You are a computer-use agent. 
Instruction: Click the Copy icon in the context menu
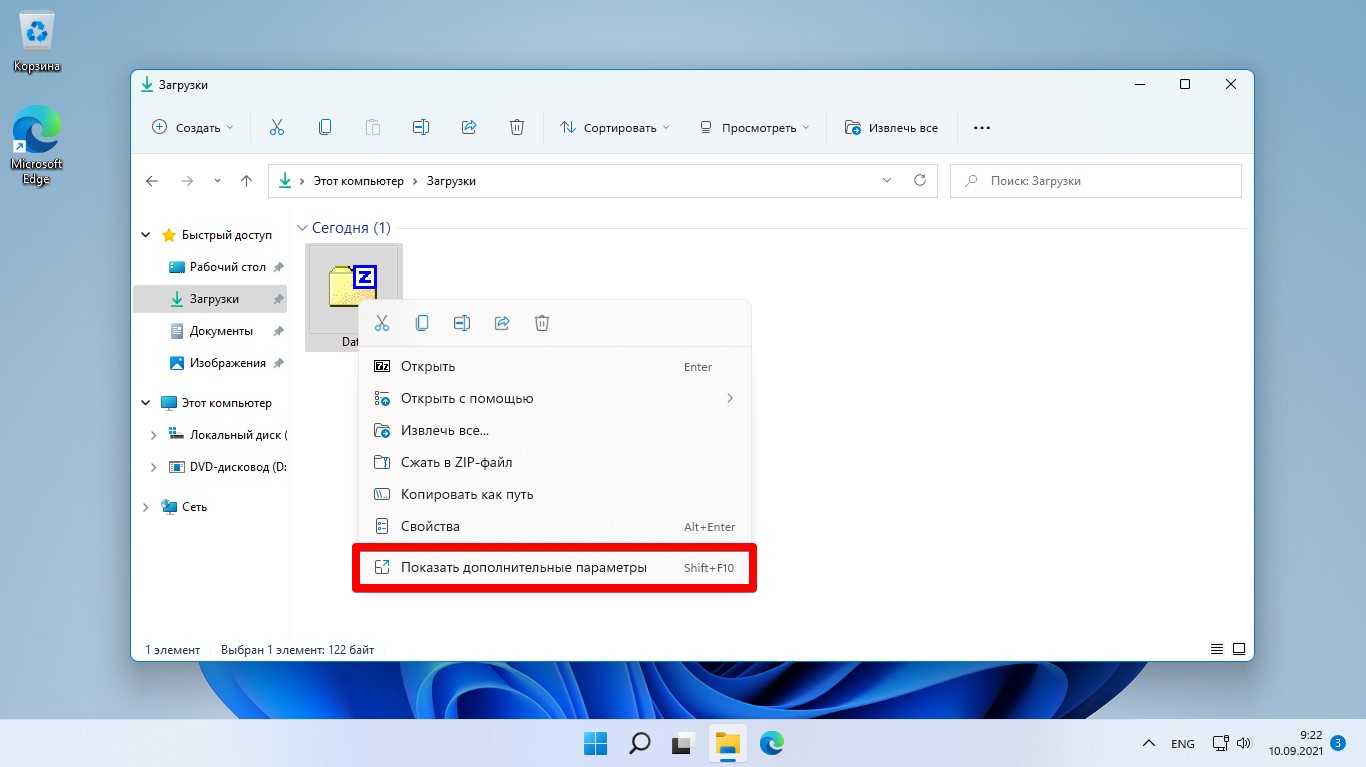(x=422, y=323)
